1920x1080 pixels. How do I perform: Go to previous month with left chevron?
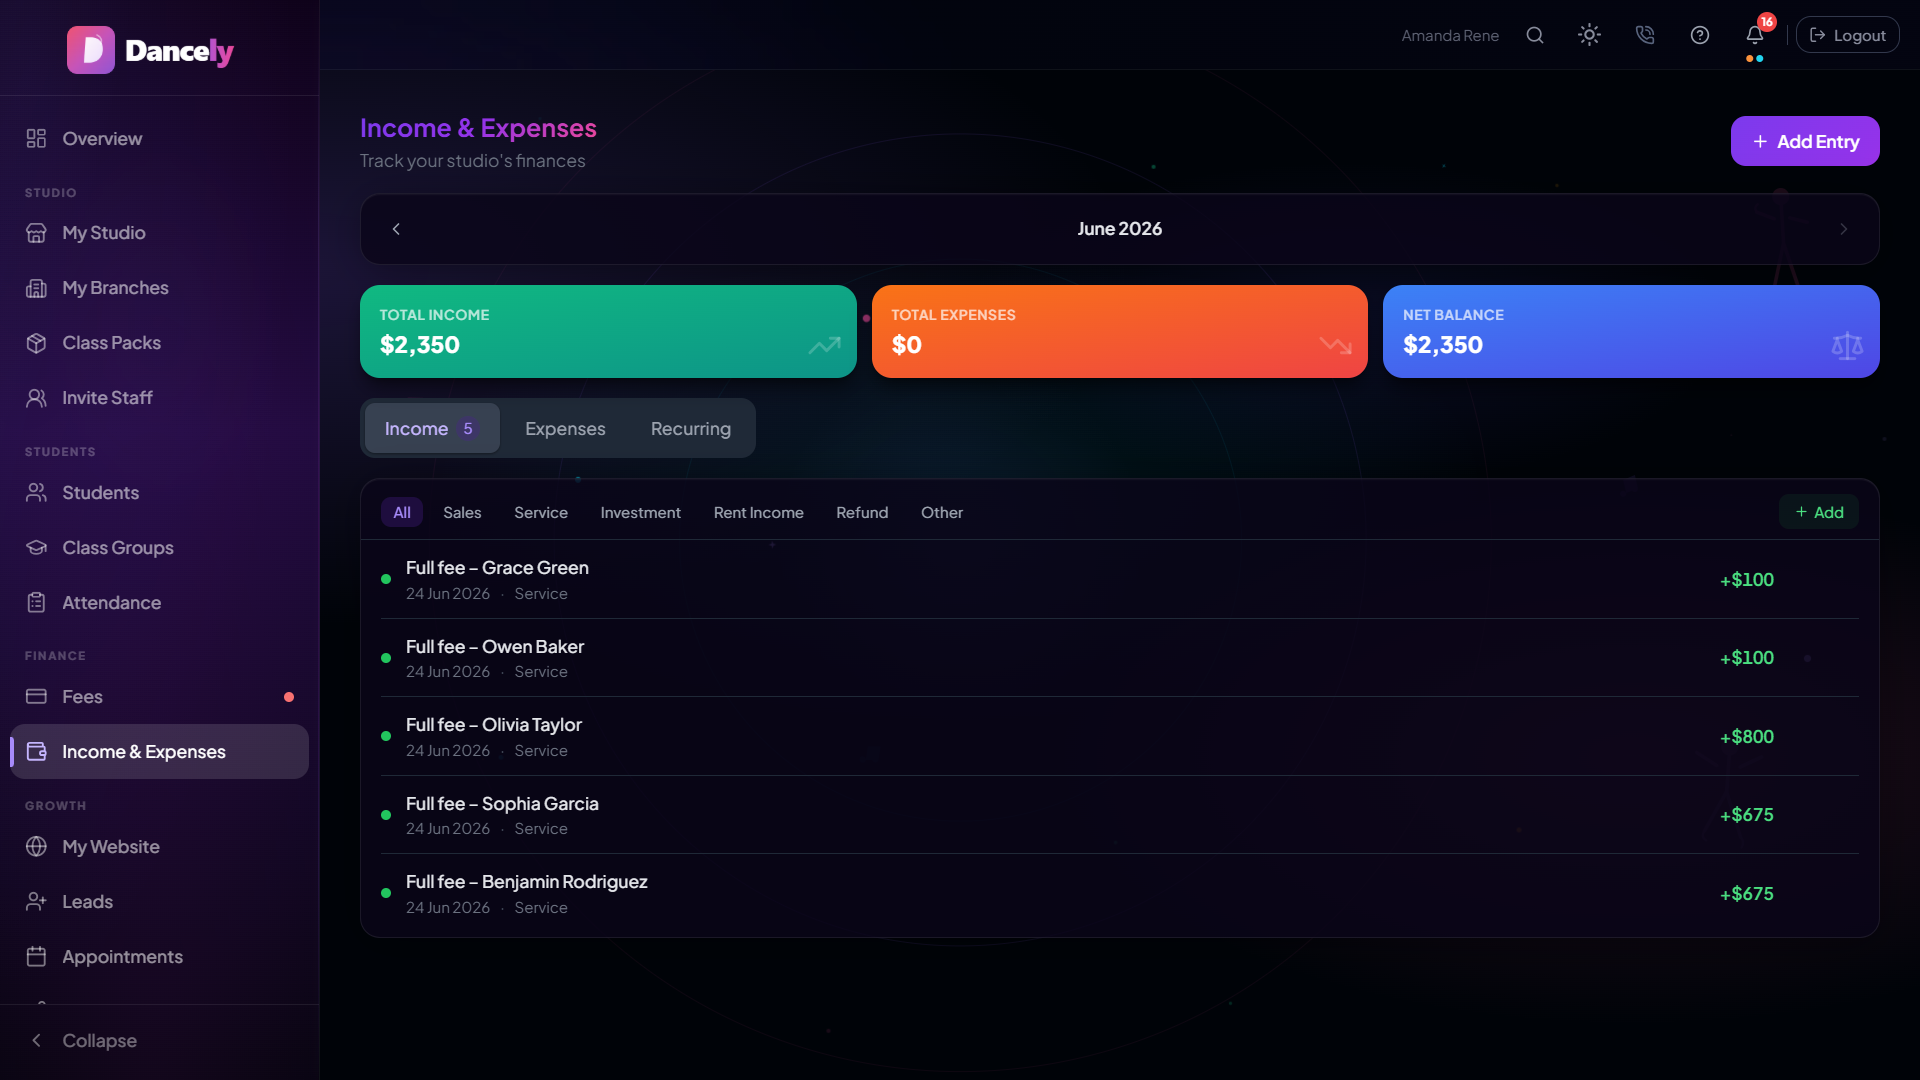point(396,229)
